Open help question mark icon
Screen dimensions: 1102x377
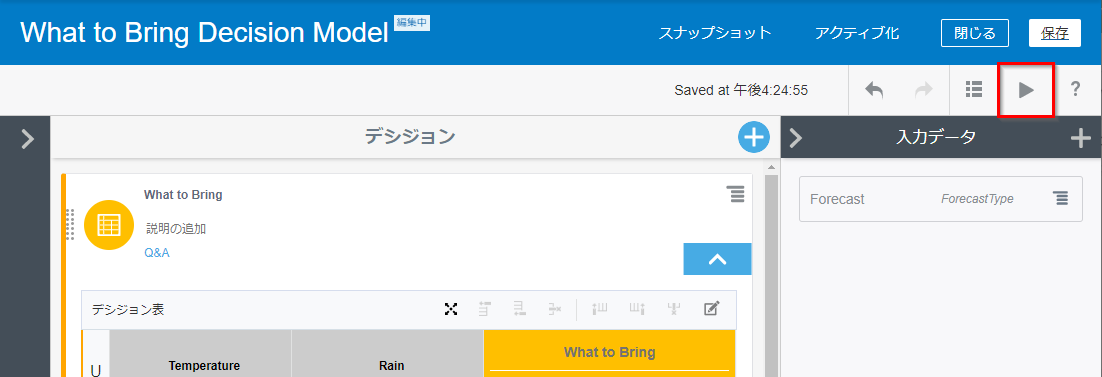pyautogui.click(x=1075, y=89)
